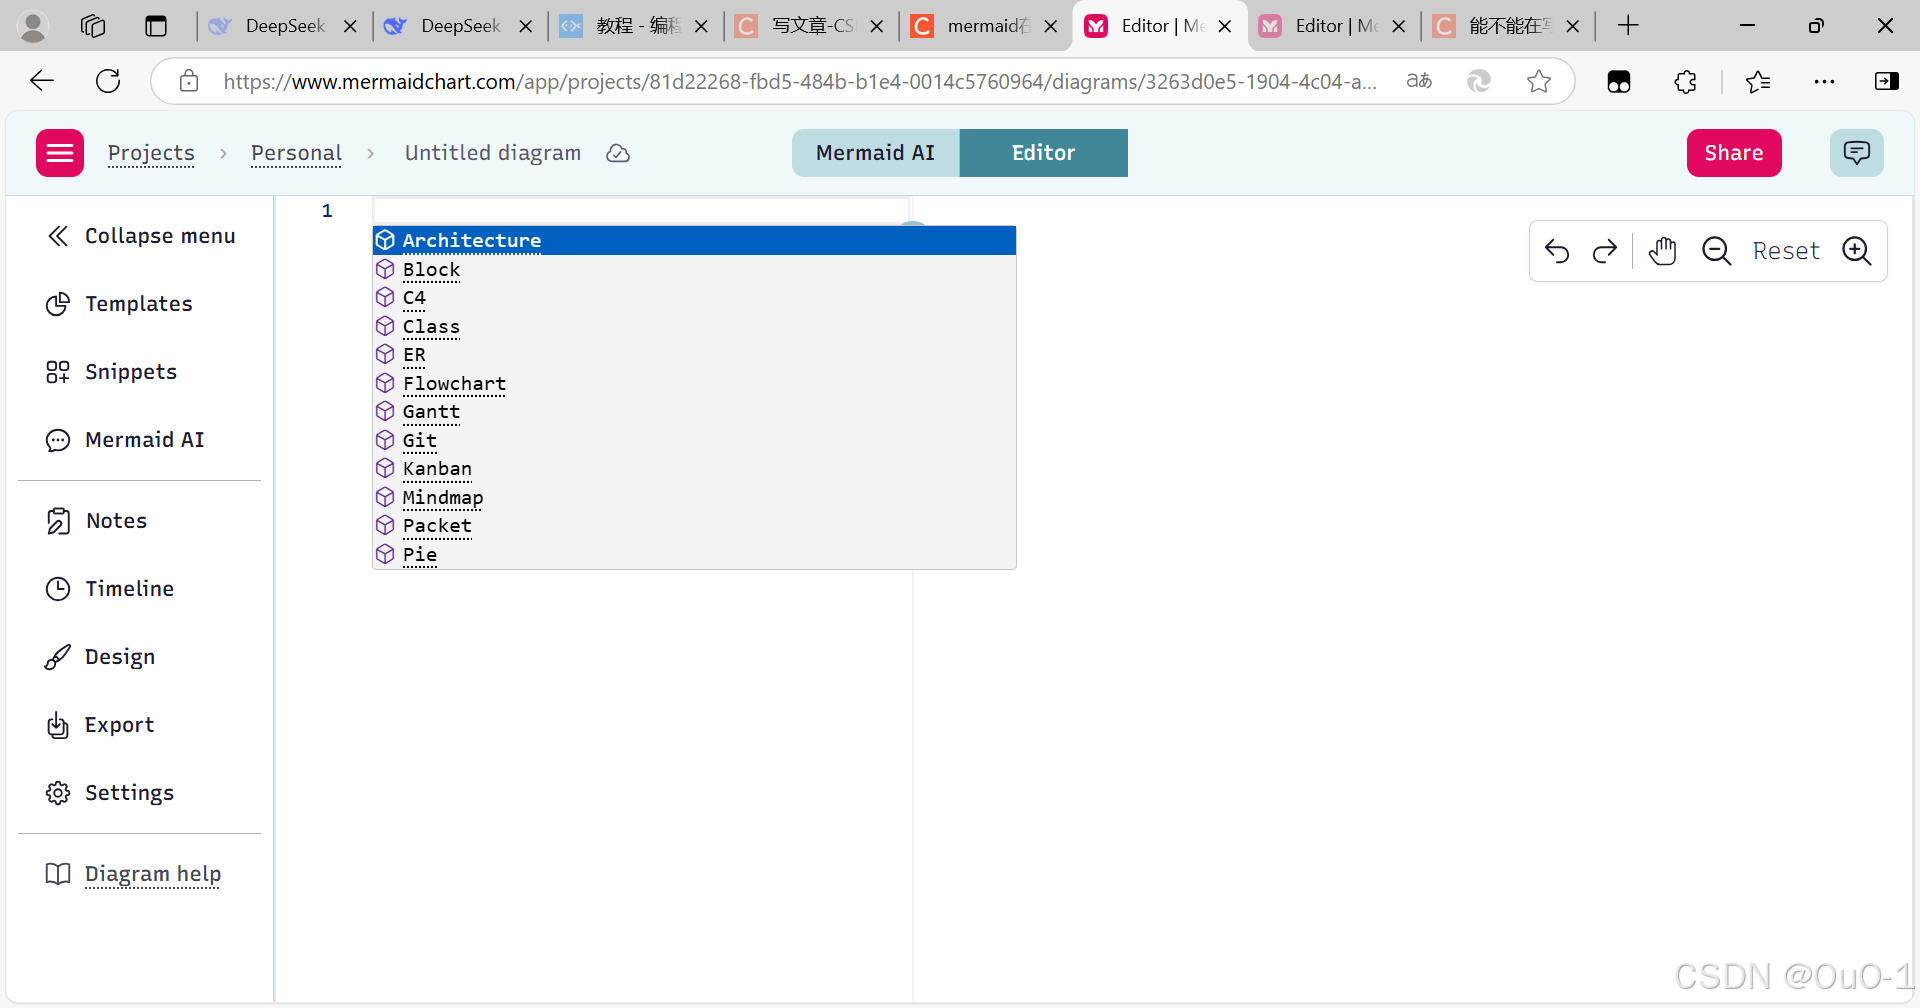Open Design in the sidebar
1920x1008 pixels.
[100, 657]
